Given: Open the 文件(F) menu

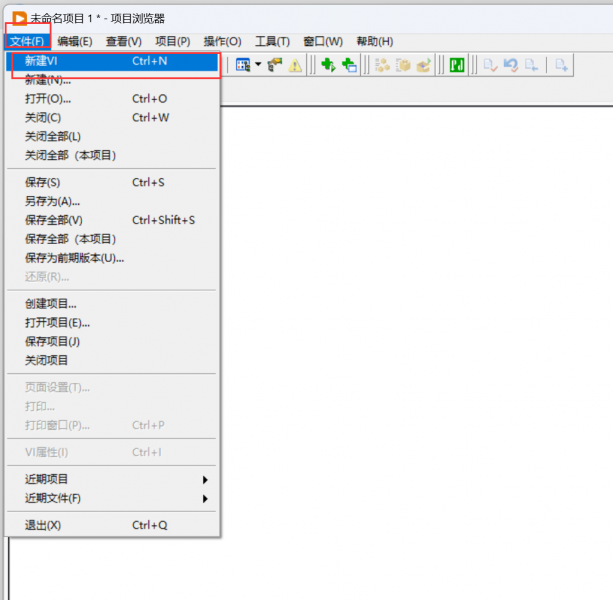Looking at the screenshot, I should (27, 41).
